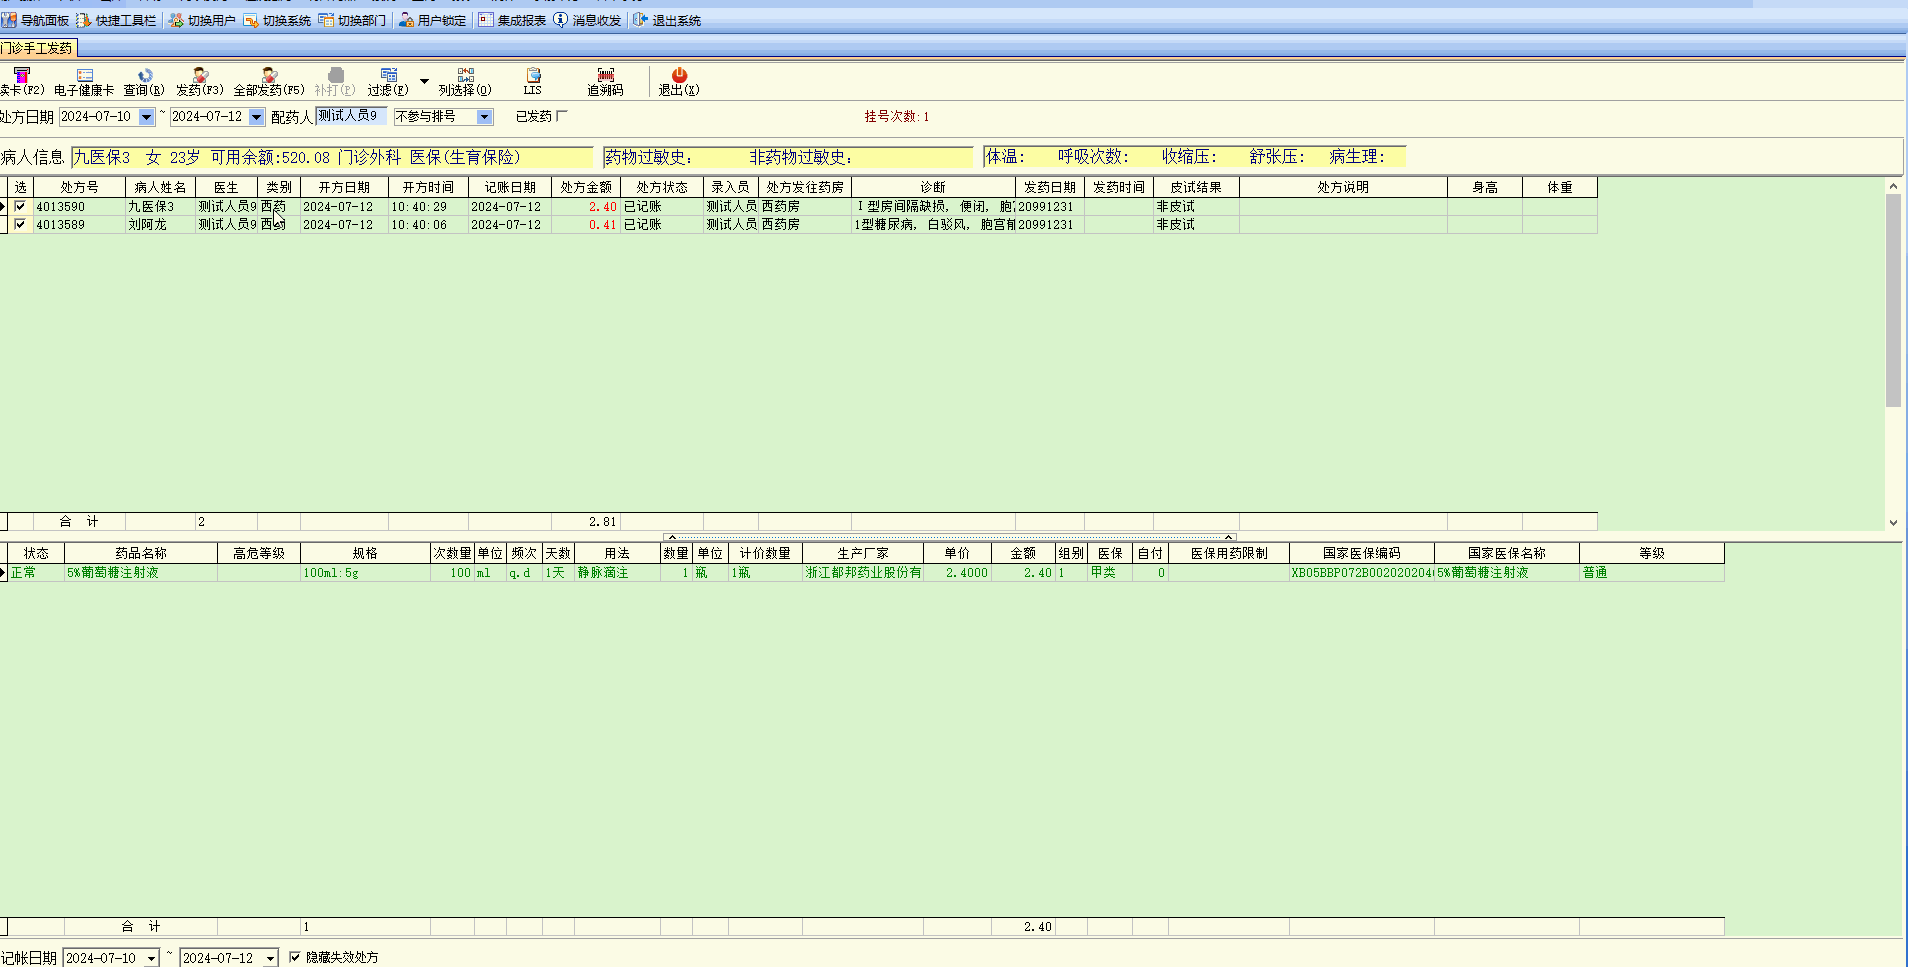Click the 电子健康卡 e-health card icon
This screenshot has width=1908, height=967.
click(x=85, y=75)
